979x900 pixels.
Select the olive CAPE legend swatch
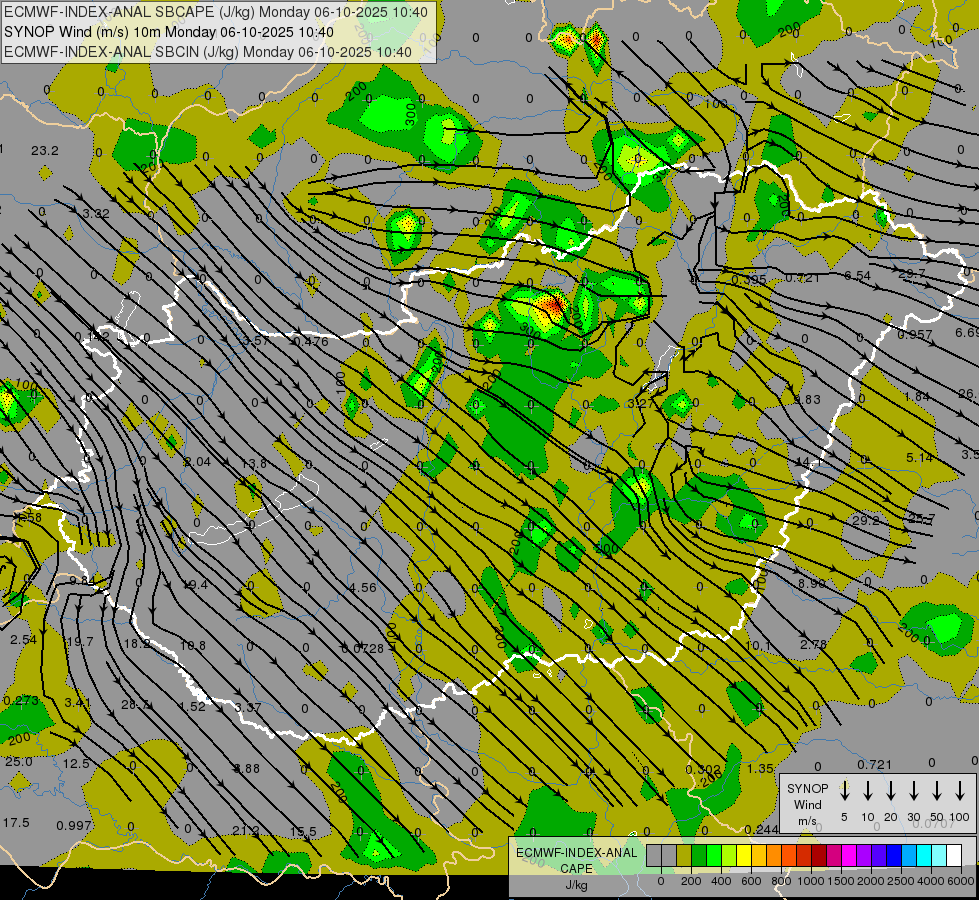[x=684, y=855]
